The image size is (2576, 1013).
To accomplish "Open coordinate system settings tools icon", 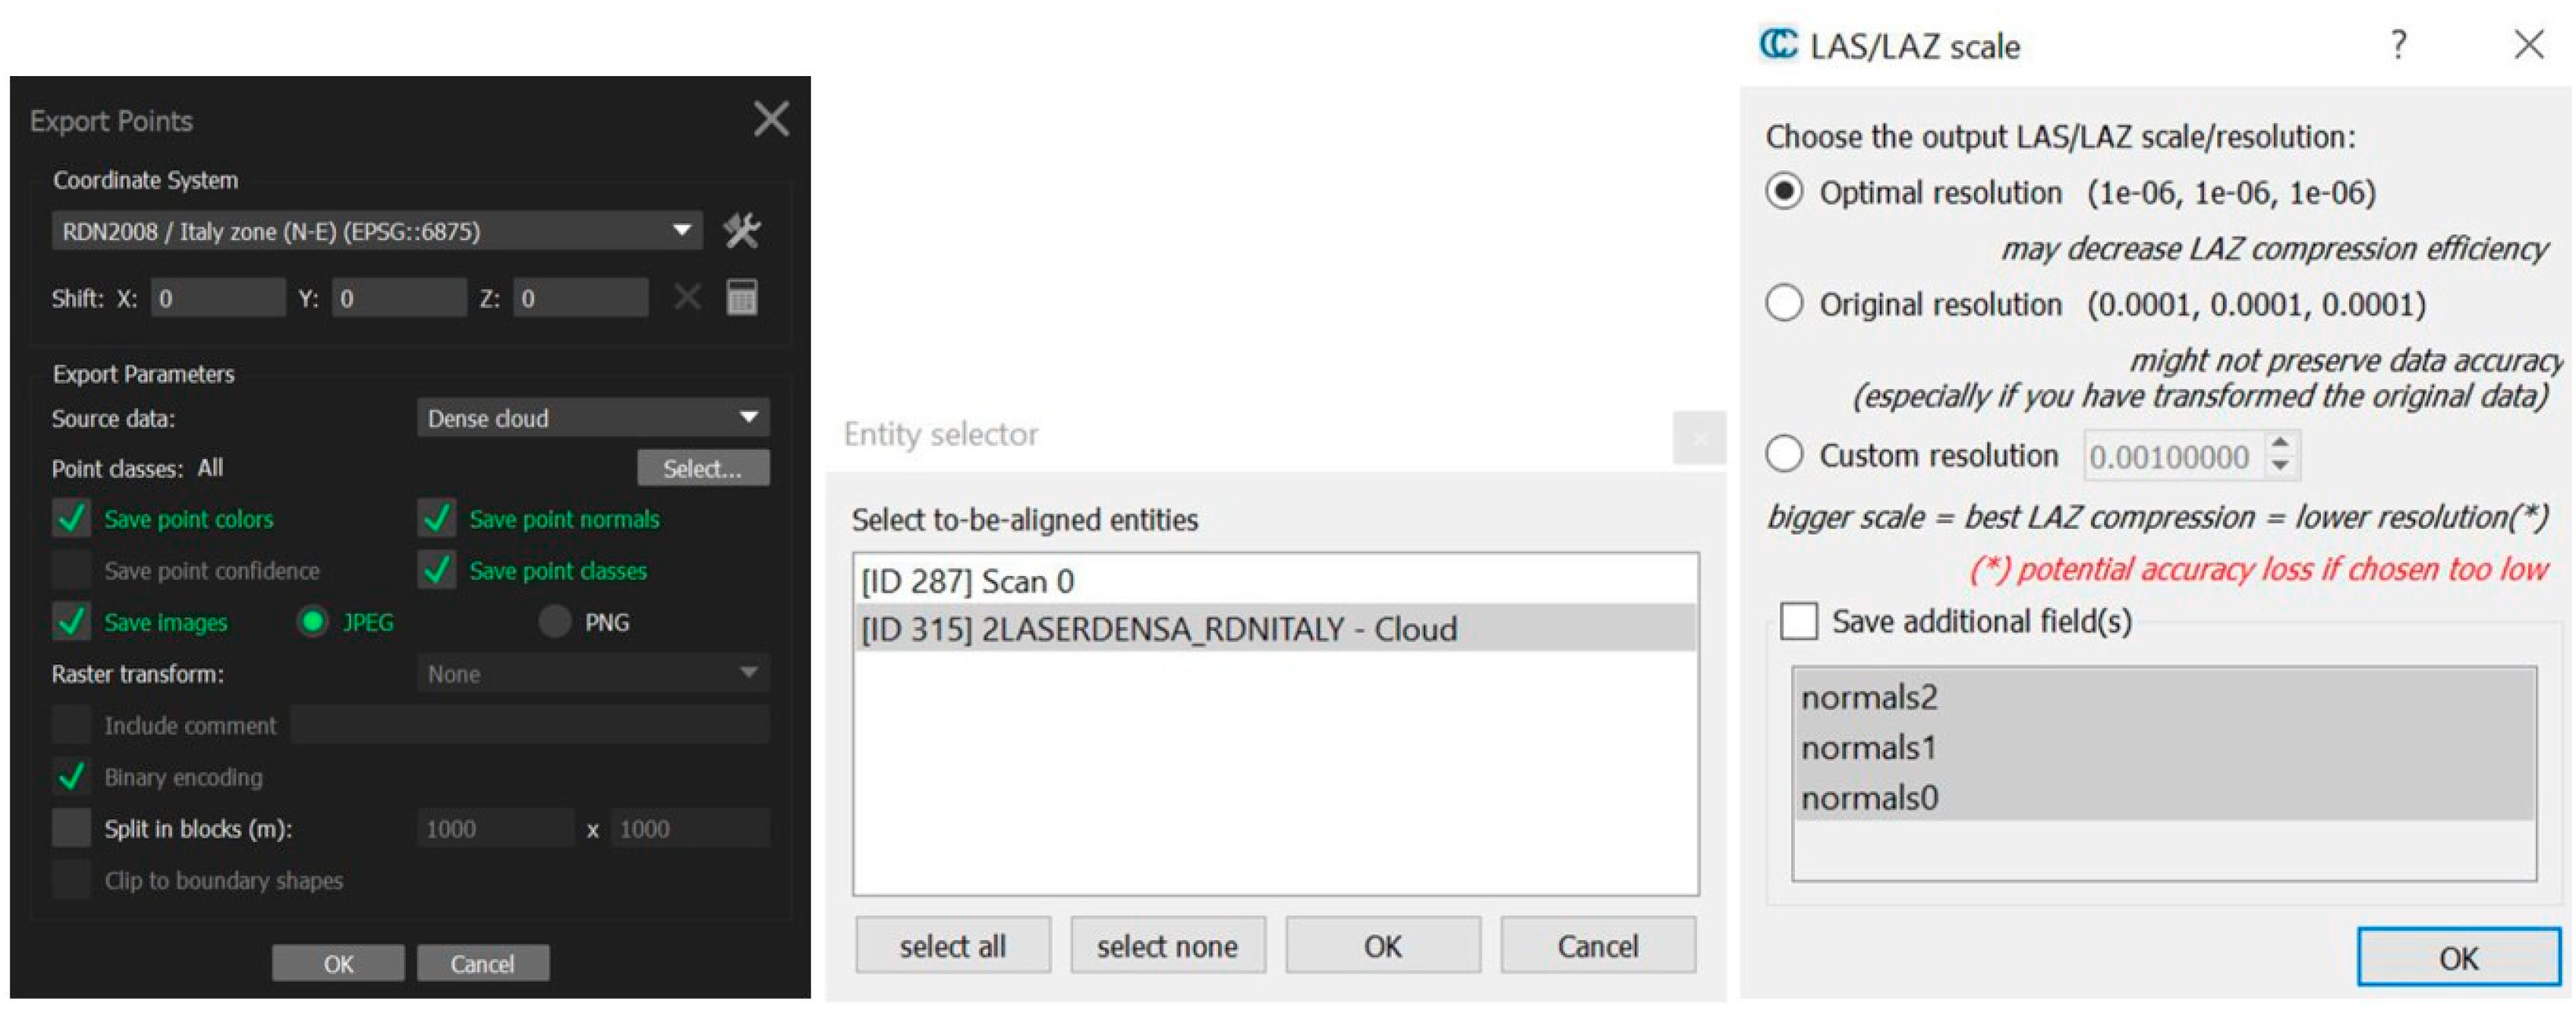I will pos(741,231).
